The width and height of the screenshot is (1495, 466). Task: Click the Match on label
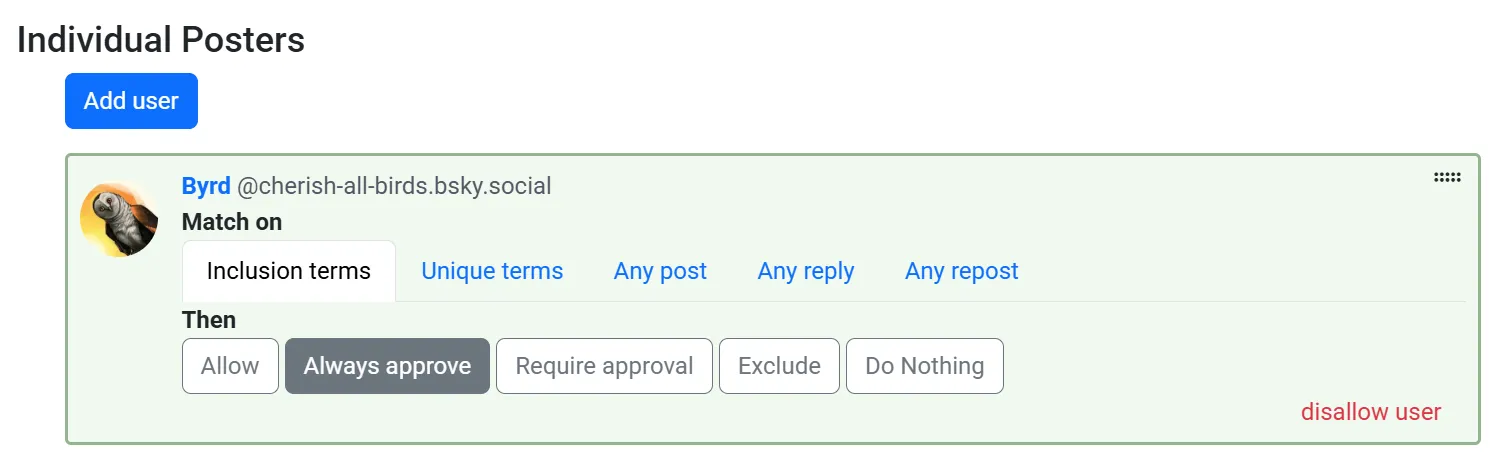click(232, 222)
